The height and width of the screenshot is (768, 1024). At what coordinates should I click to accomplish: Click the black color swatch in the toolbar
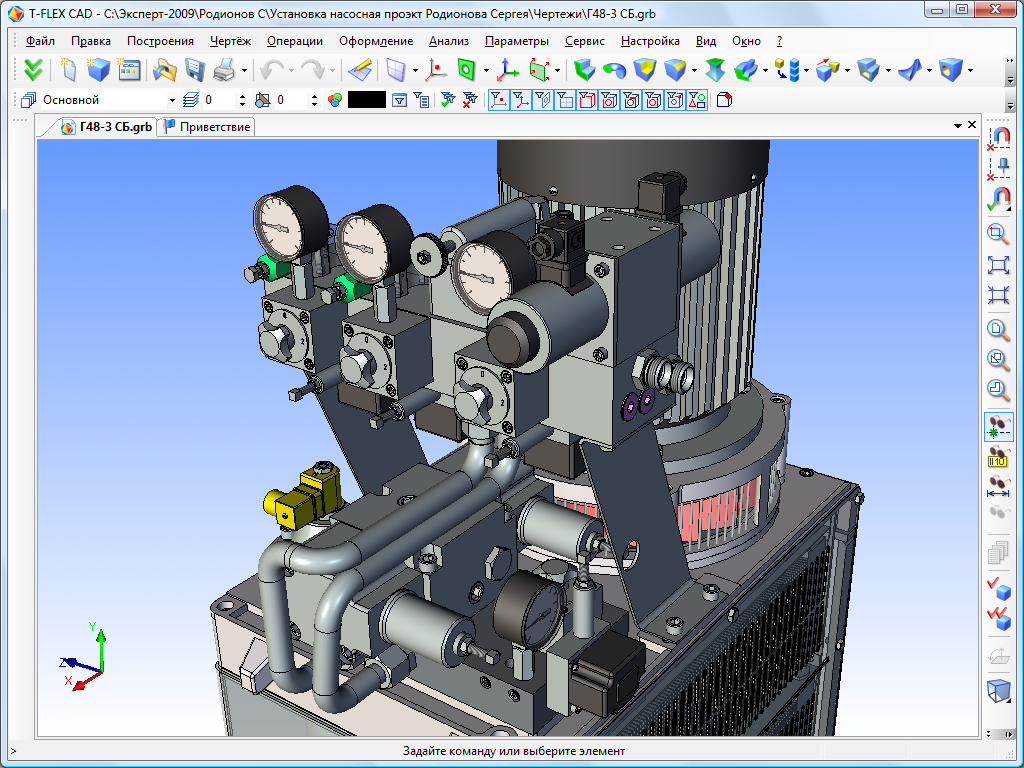(x=366, y=100)
